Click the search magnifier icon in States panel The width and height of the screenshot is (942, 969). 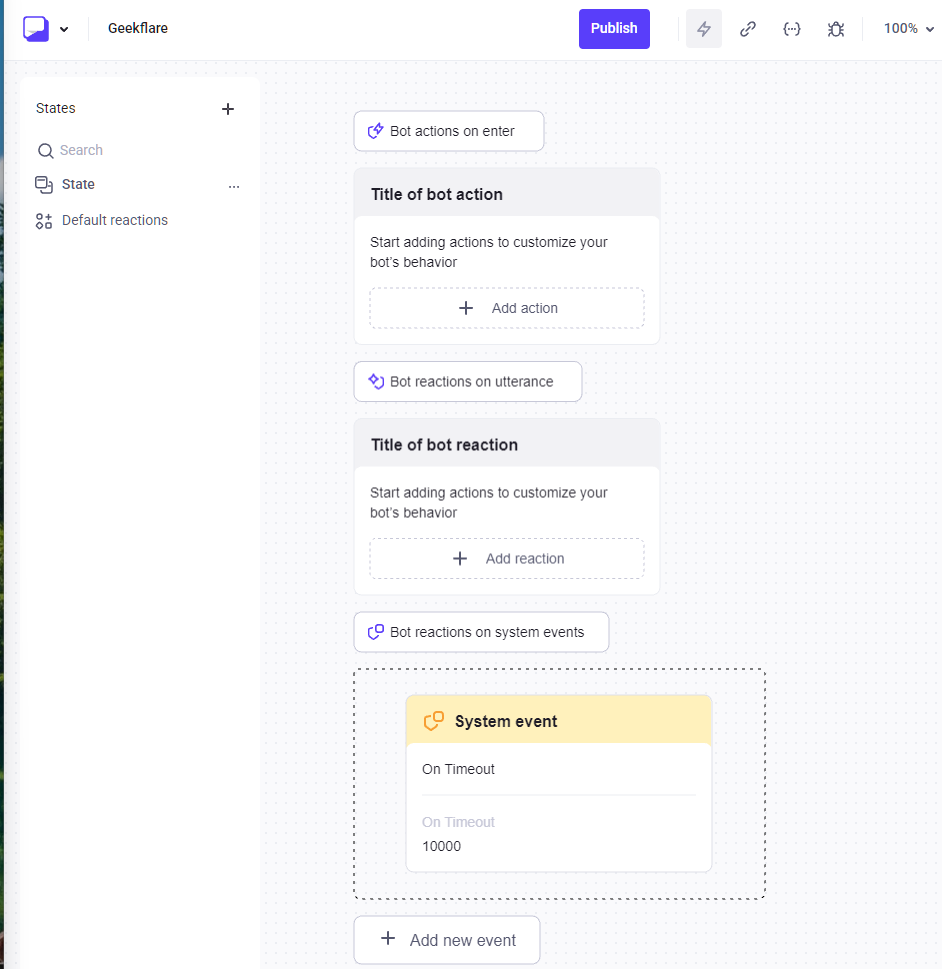click(45, 151)
